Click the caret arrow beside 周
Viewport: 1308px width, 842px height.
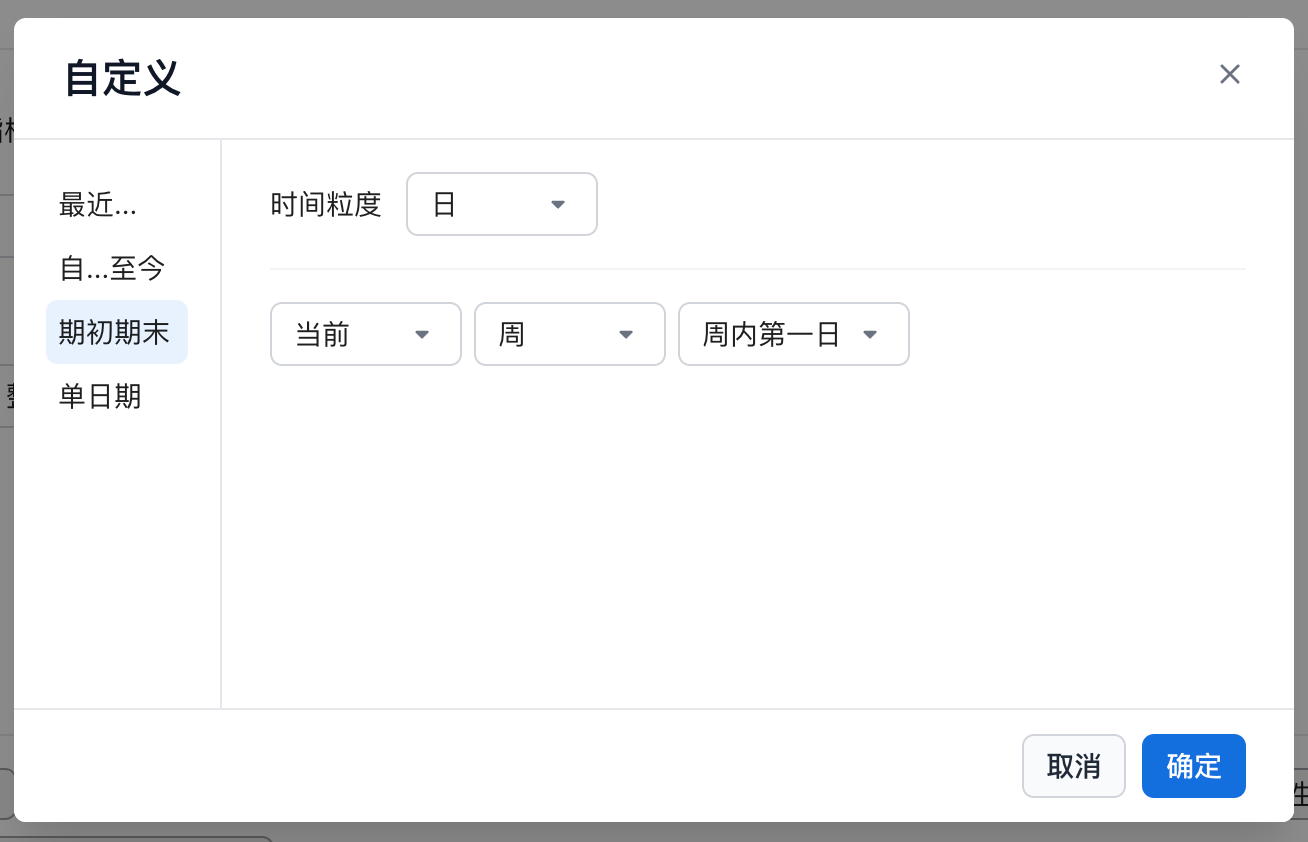[626, 334]
